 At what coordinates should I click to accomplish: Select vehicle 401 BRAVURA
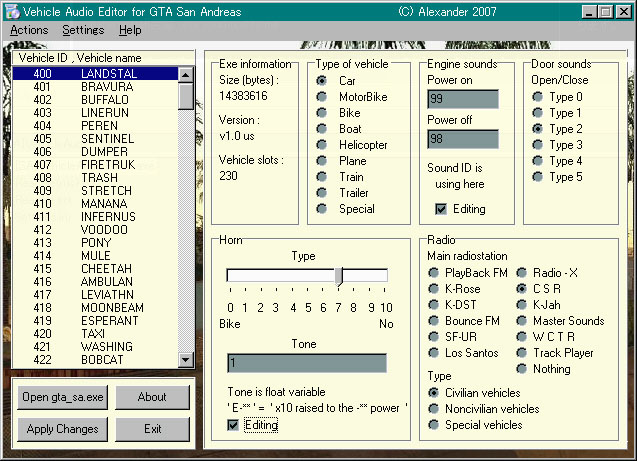coord(95,87)
